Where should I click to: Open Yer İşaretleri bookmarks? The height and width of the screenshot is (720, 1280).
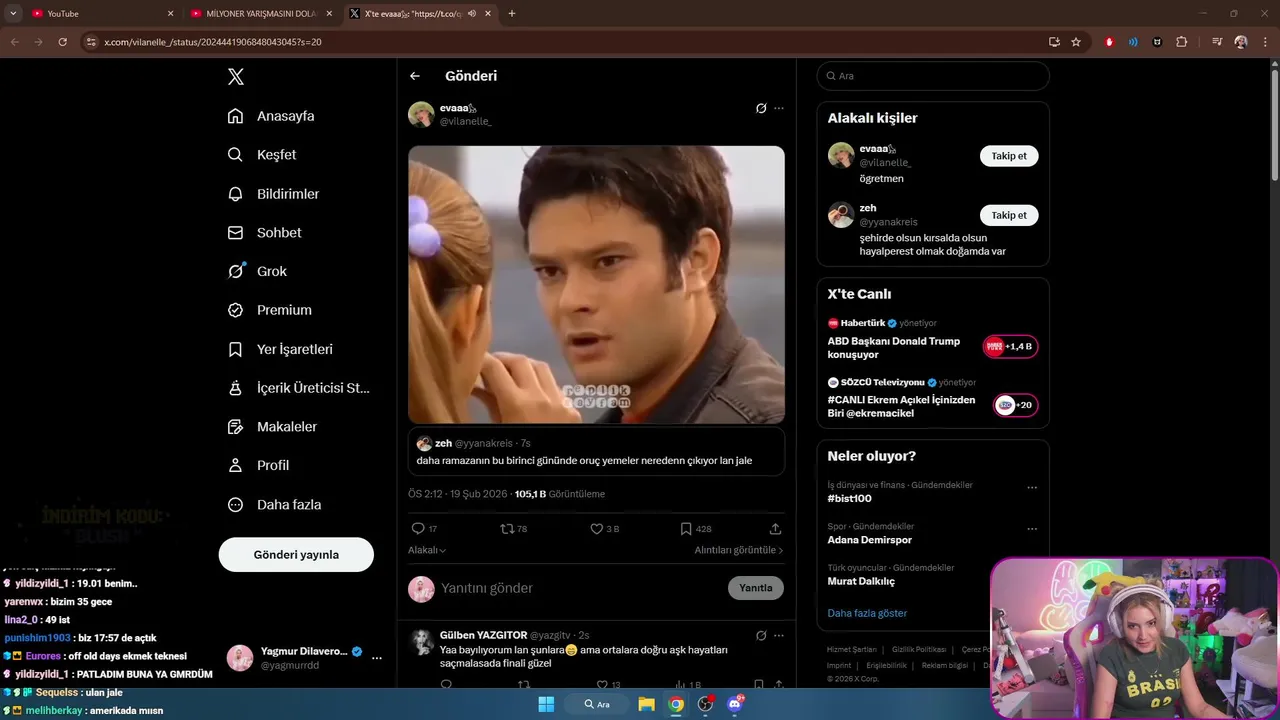pyautogui.click(x=280, y=349)
